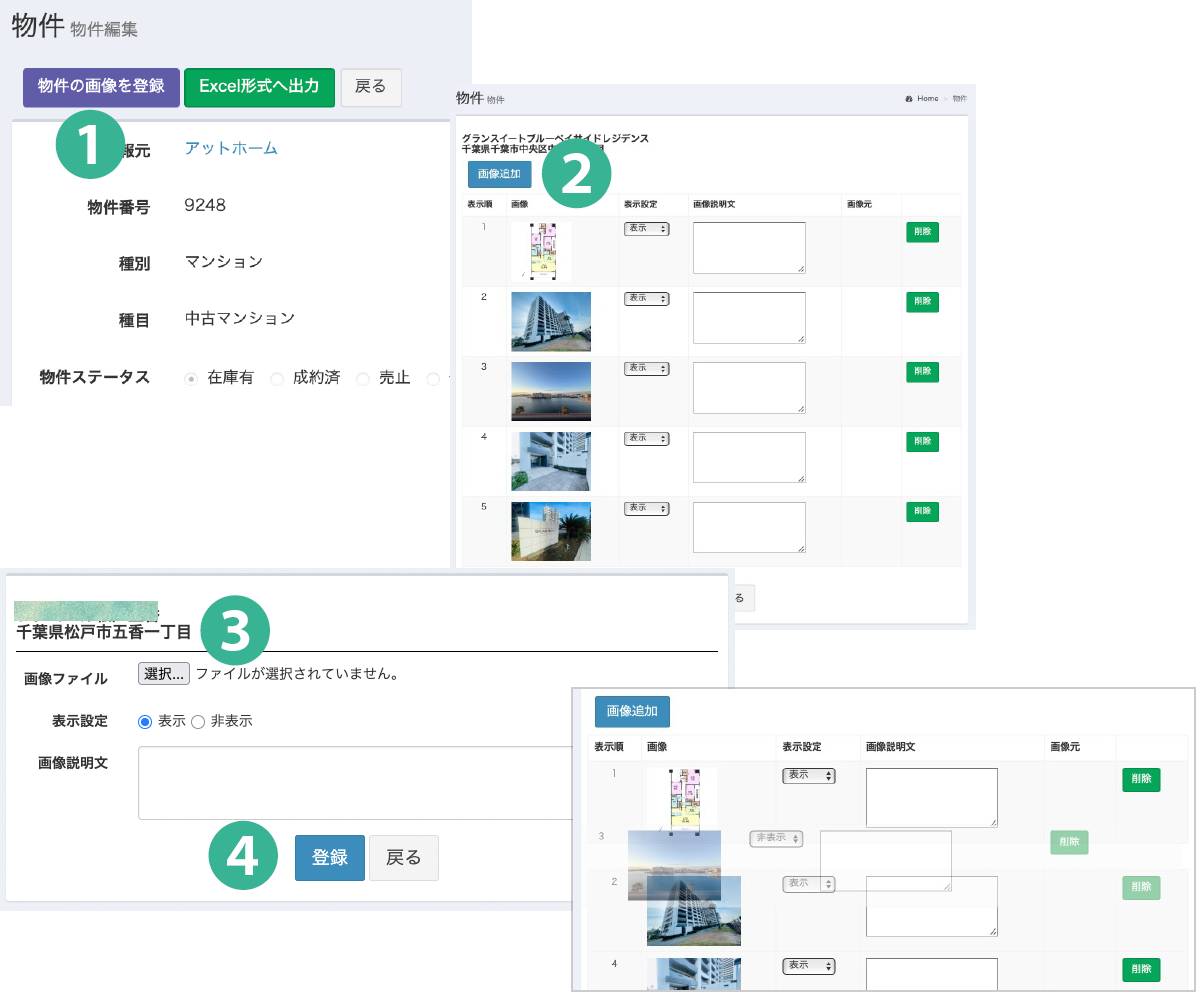Focus row 3 description box in the グランスイート list
Screen dimensions: 1200x993
pyautogui.click(x=749, y=387)
